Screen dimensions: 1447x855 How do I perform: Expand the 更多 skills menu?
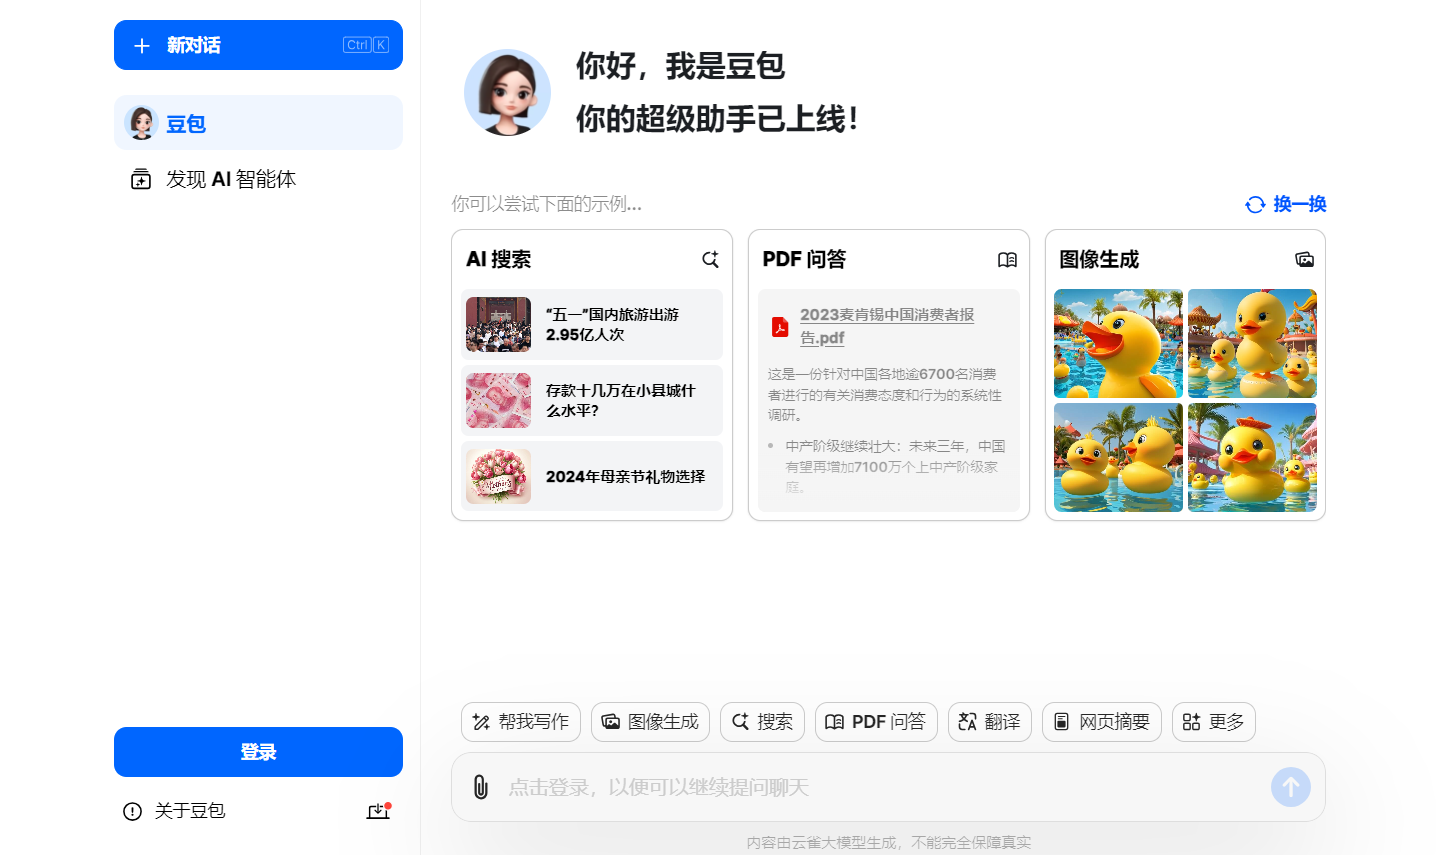tap(1213, 721)
